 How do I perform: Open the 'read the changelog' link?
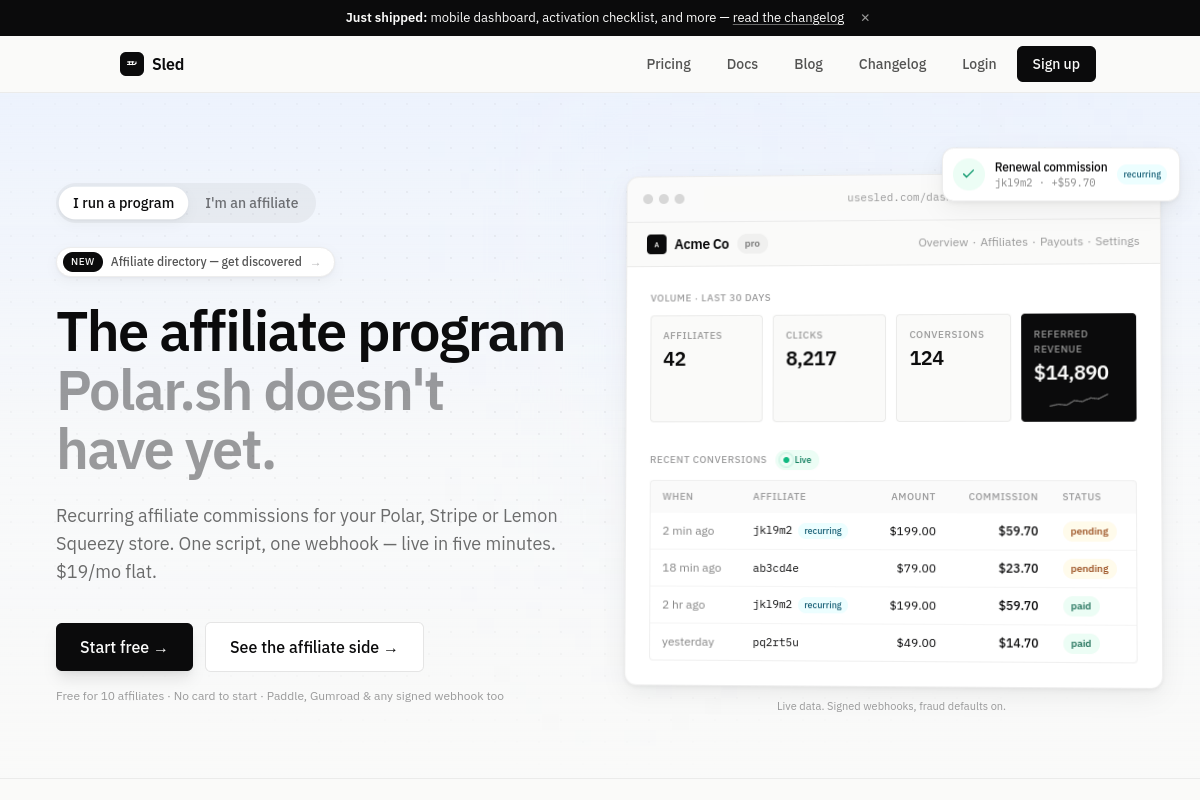[x=788, y=18]
